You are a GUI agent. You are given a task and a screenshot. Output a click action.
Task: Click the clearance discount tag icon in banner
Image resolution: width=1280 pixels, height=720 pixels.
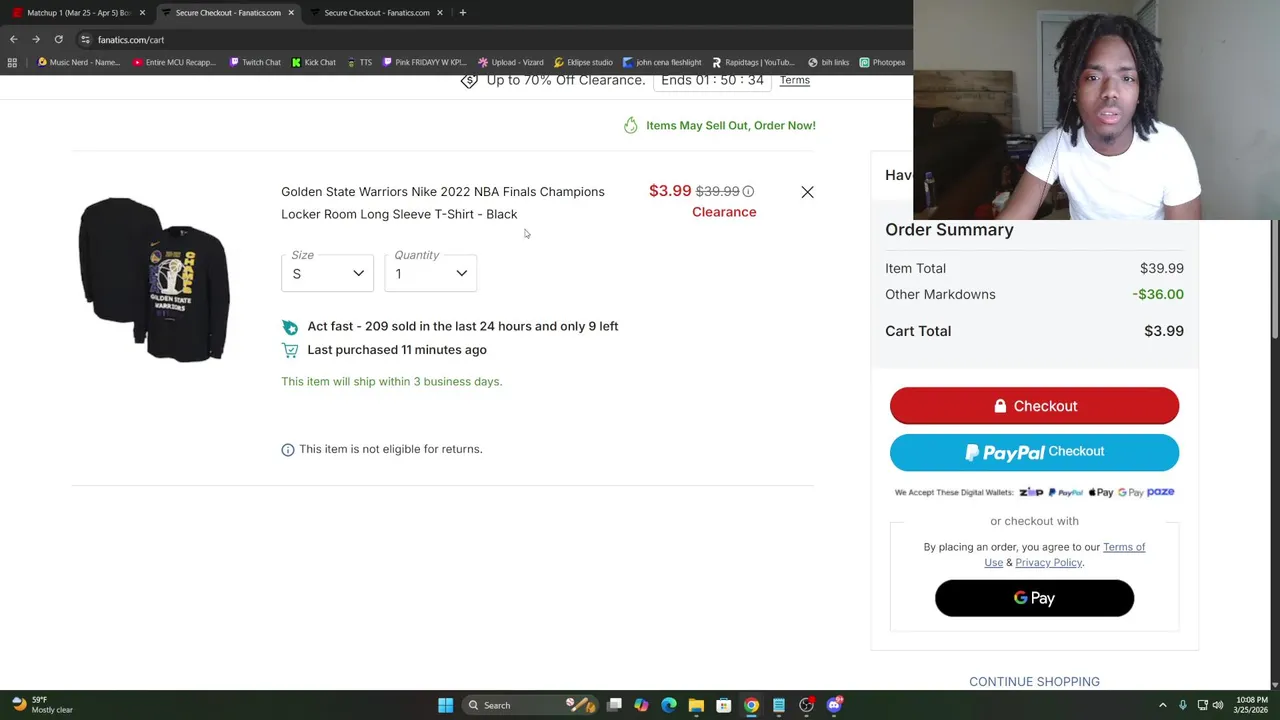(469, 81)
